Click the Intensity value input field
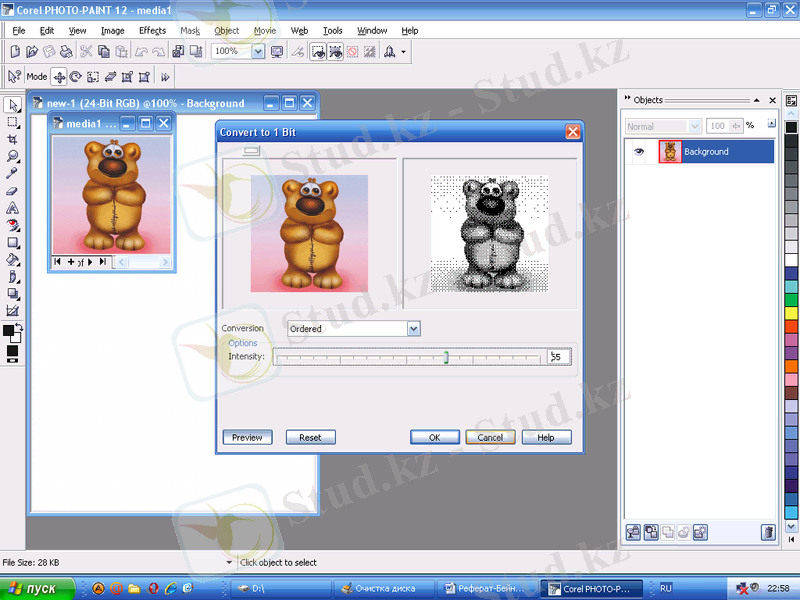The width and height of the screenshot is (800, 600). [x=558, y=357]
